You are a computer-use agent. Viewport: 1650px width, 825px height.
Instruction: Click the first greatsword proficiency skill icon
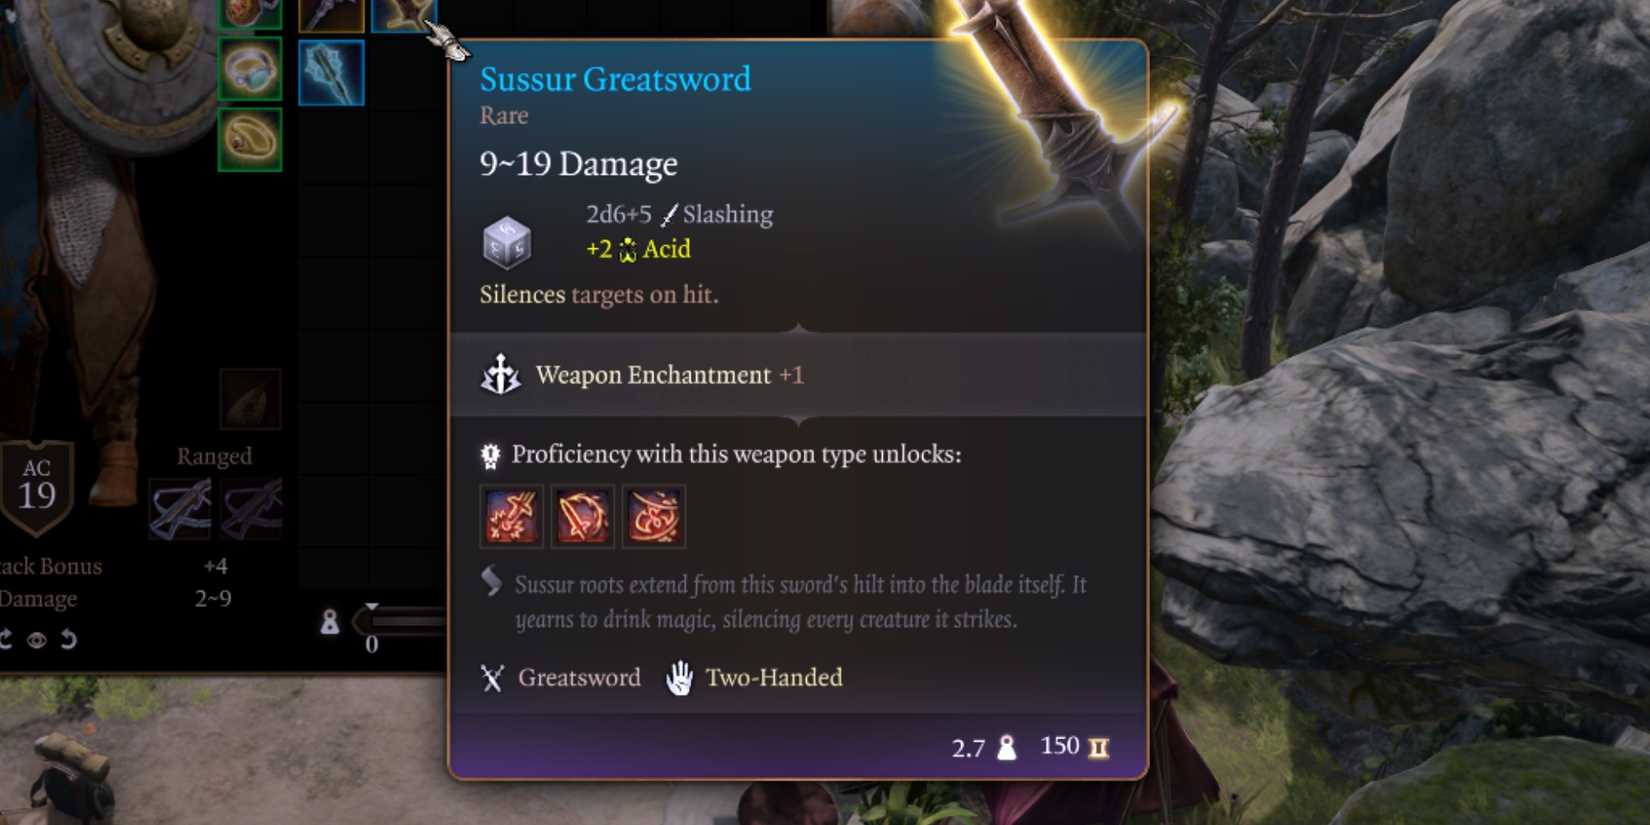(x=511, y=517)
